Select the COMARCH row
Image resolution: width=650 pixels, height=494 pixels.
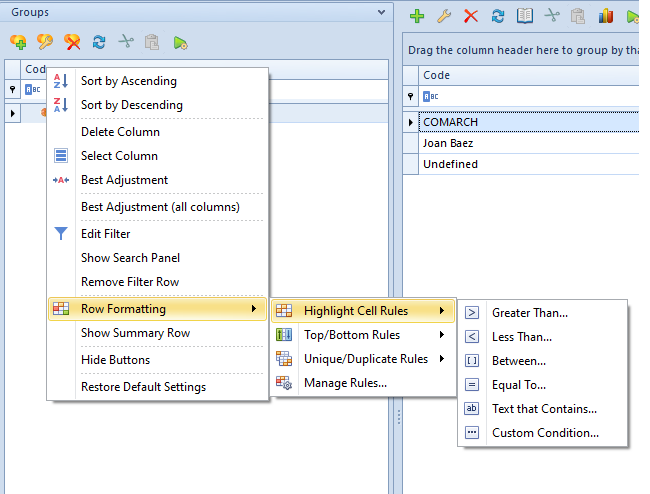529,122
